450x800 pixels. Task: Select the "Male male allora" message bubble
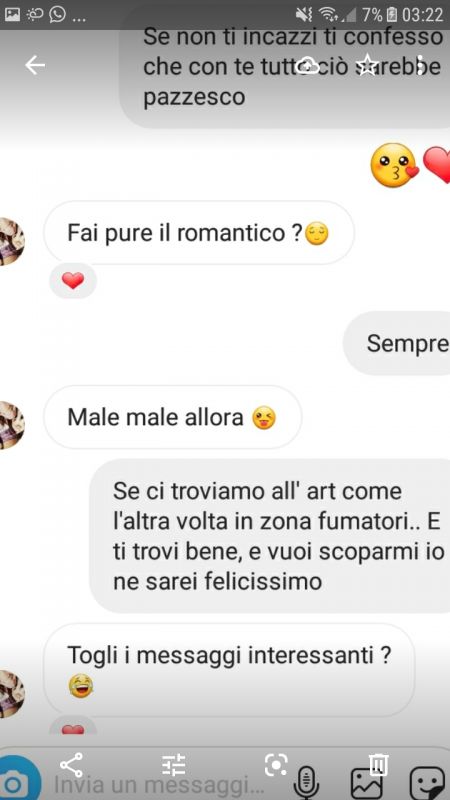click(x=172, y=417)
